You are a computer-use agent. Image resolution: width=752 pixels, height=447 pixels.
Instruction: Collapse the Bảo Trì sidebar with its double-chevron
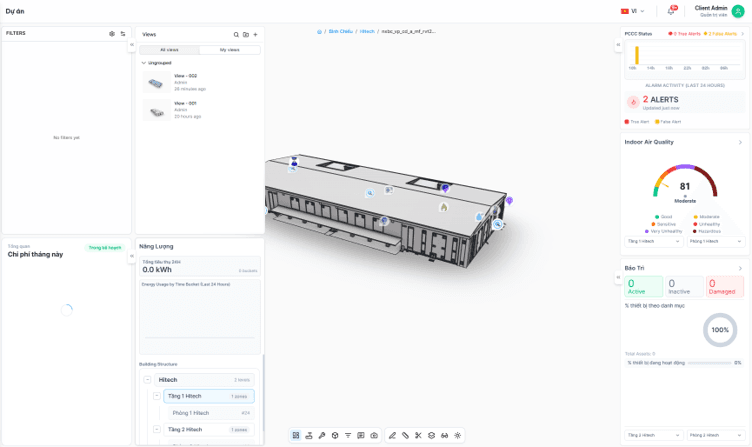[x=618, y=277]
